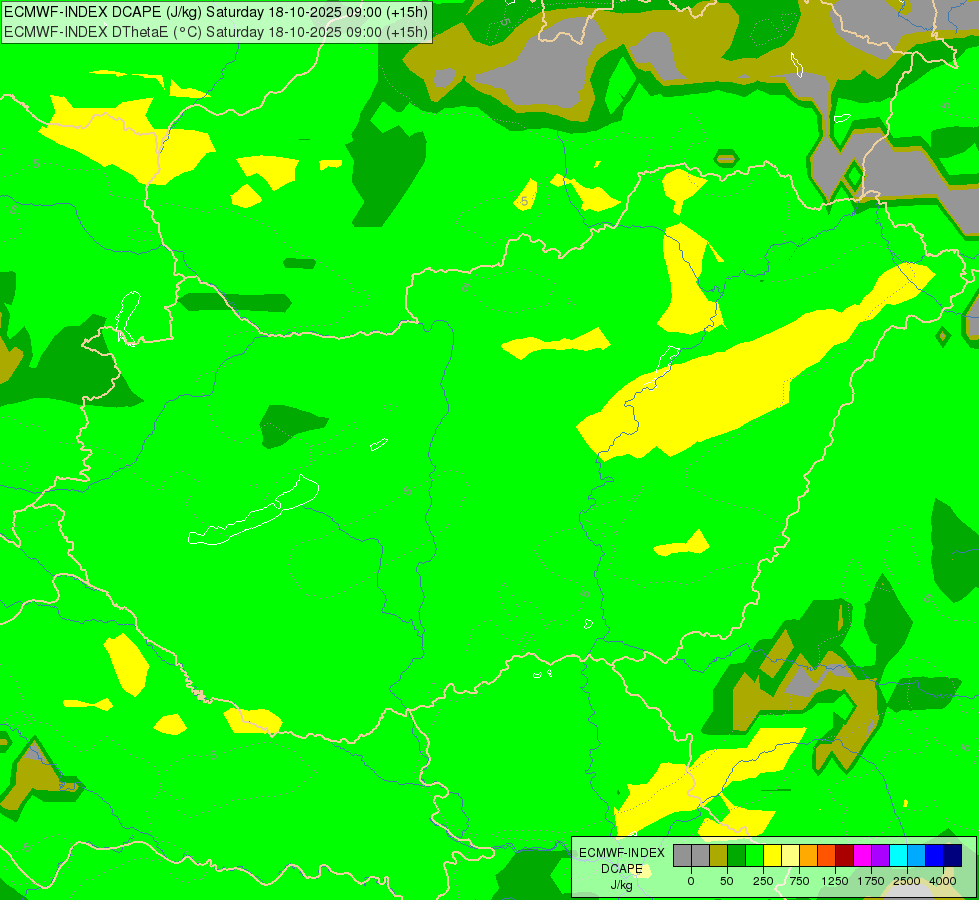The height and width of the screenshot is (900, 979).
Task: Click the legend title 'ECMWF-INDEX'
Action: point(622,853)
